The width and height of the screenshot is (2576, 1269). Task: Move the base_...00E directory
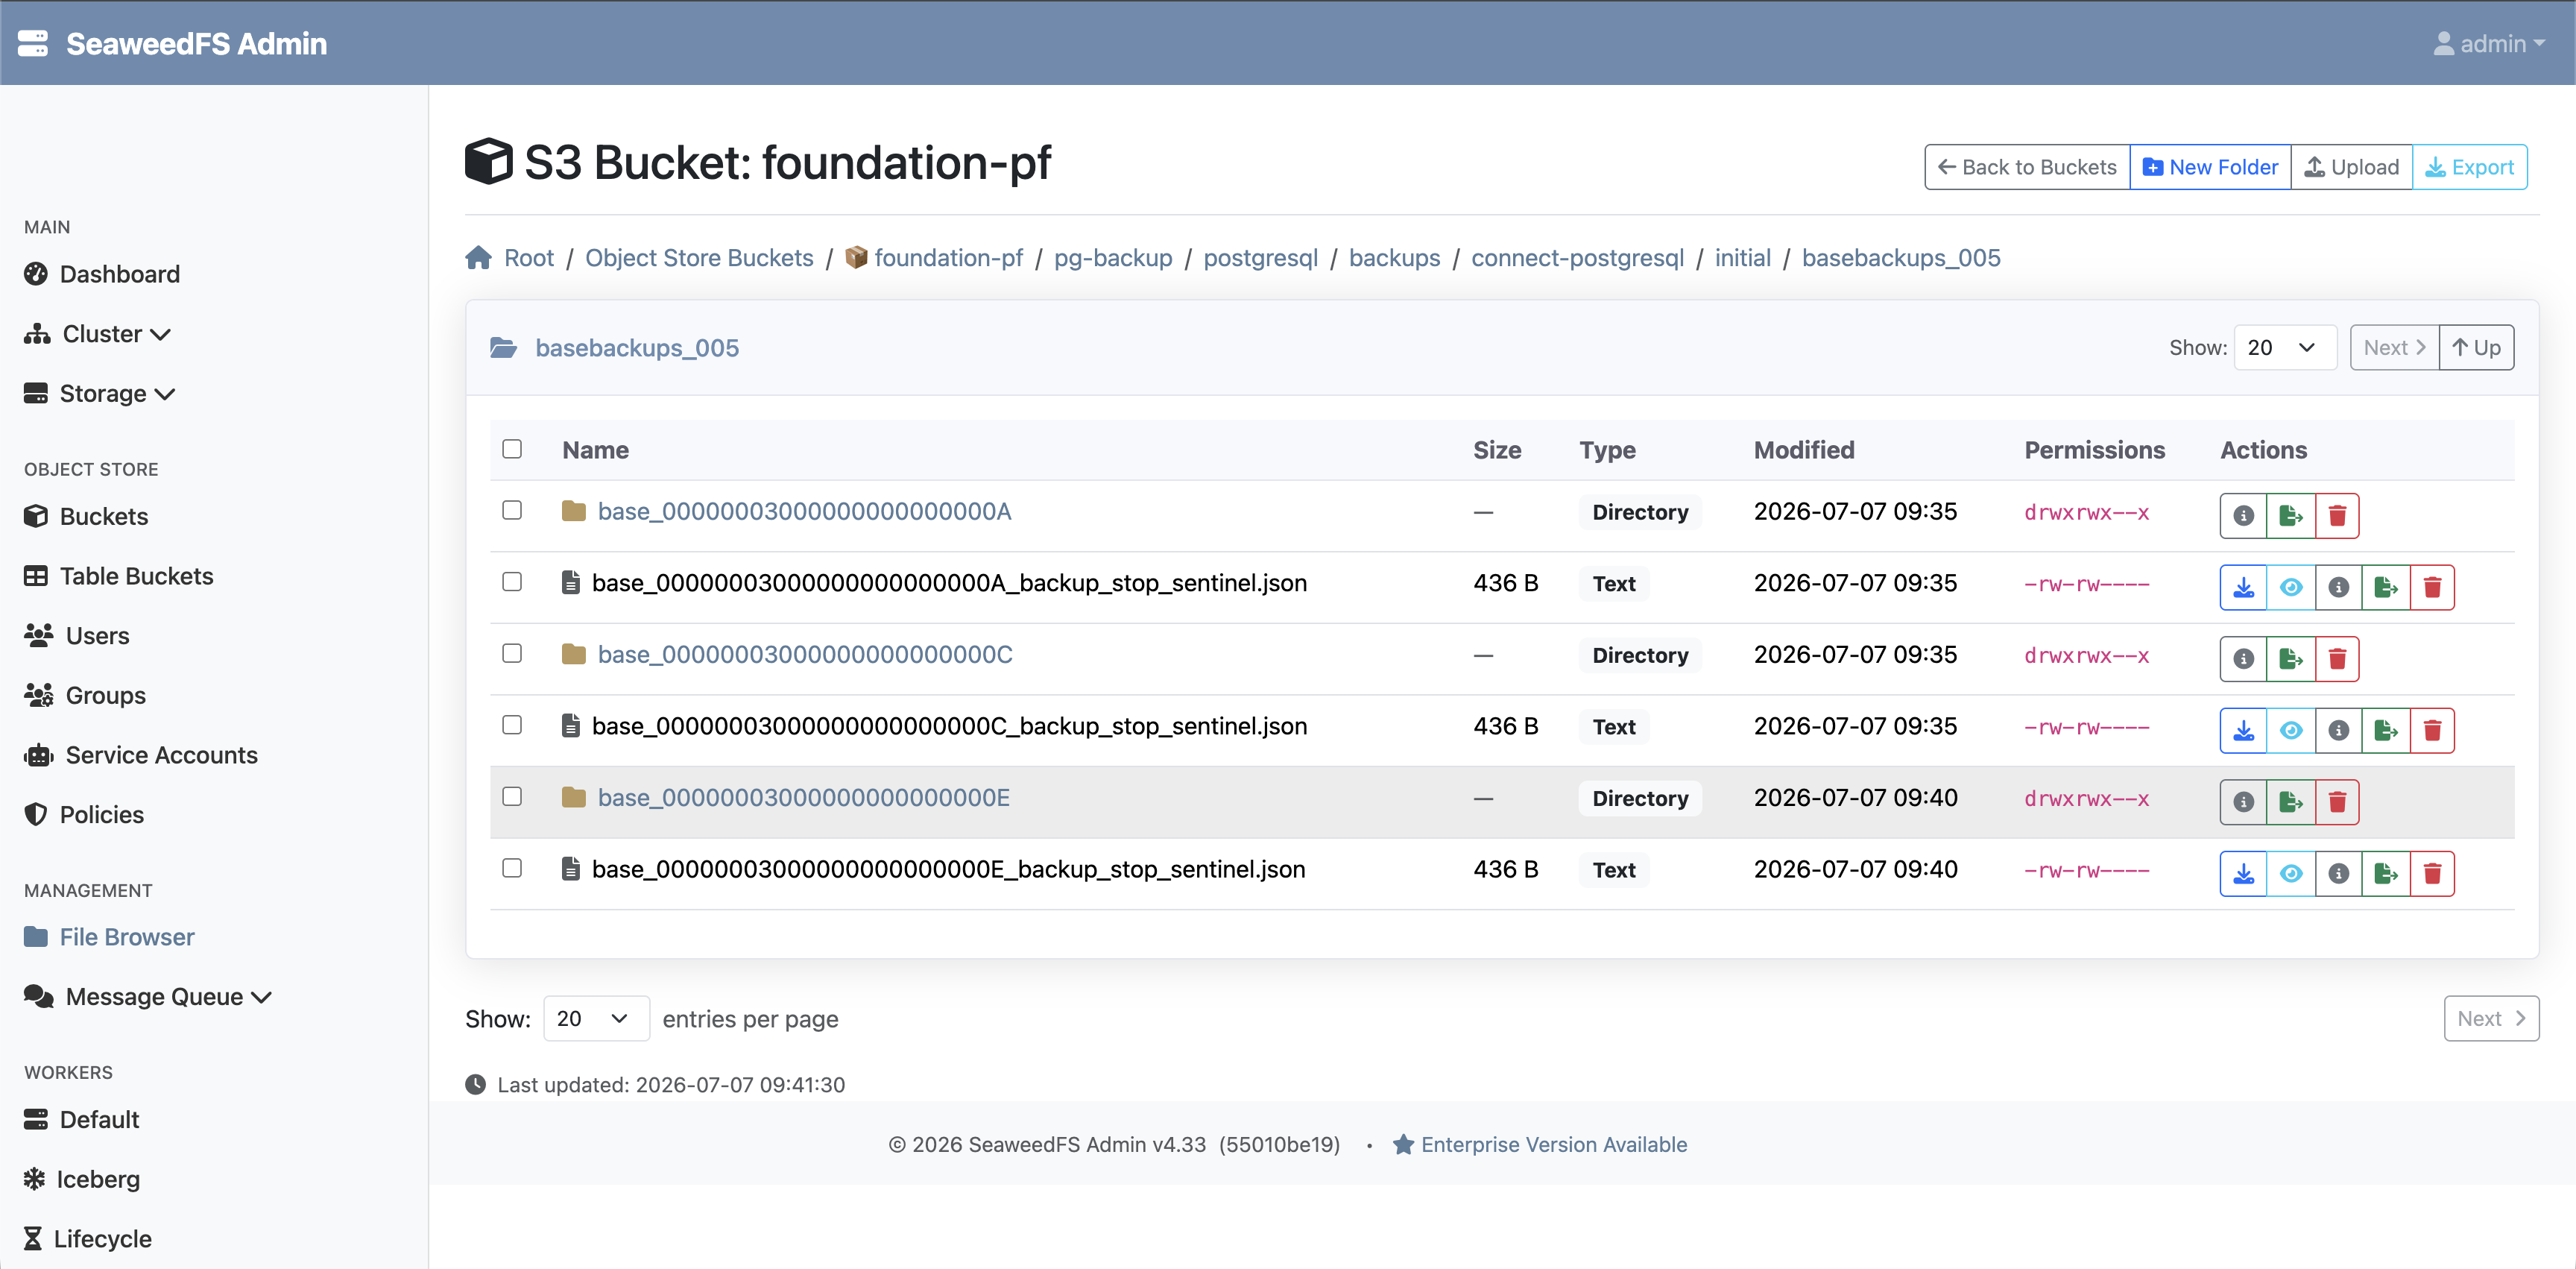point(2290,802)
